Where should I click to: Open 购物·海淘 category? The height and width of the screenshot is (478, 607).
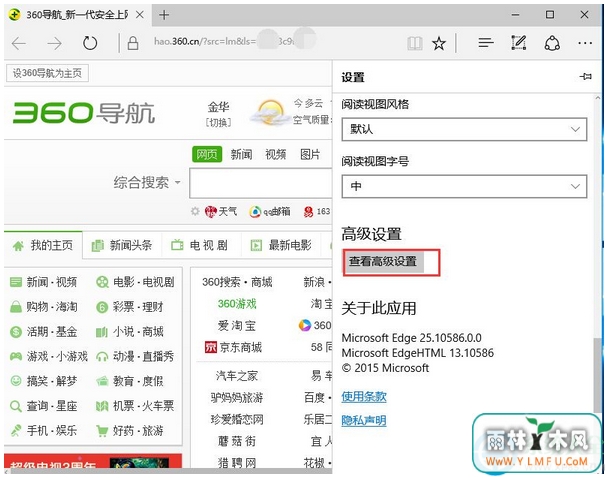click(43, 307)
